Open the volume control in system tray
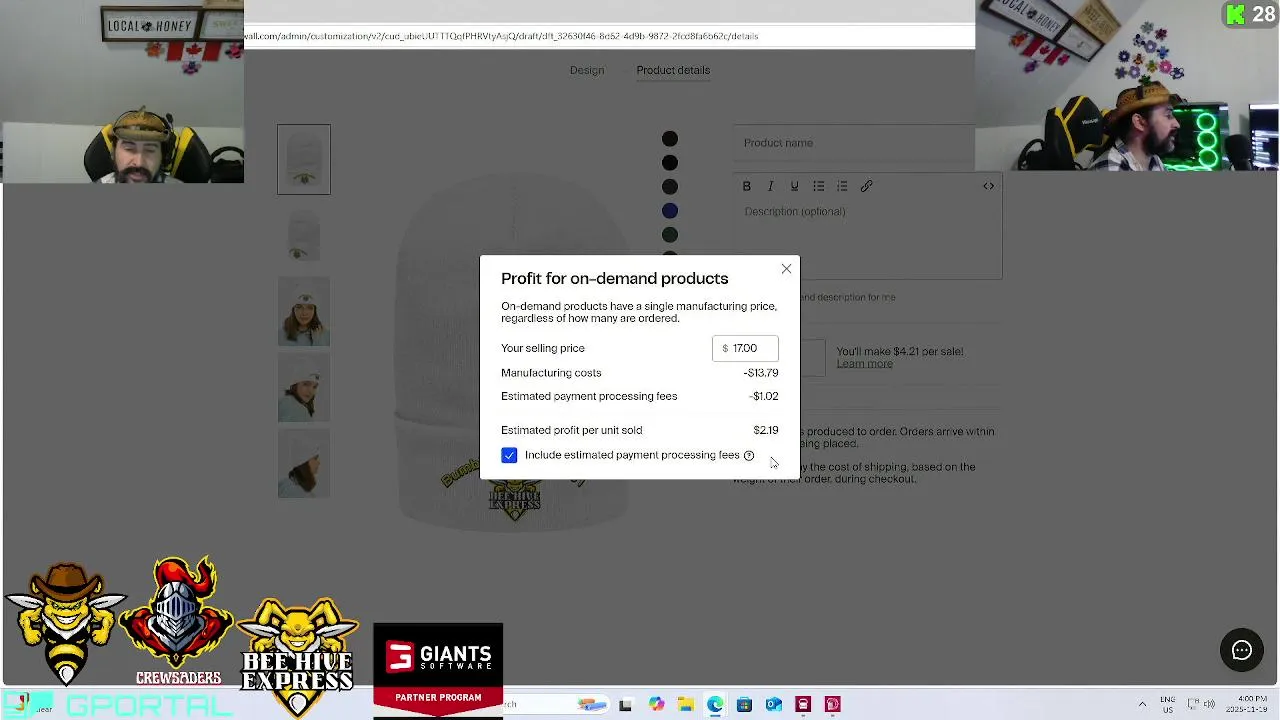Screen dimensions: 1280x720 pos(1209,704)
